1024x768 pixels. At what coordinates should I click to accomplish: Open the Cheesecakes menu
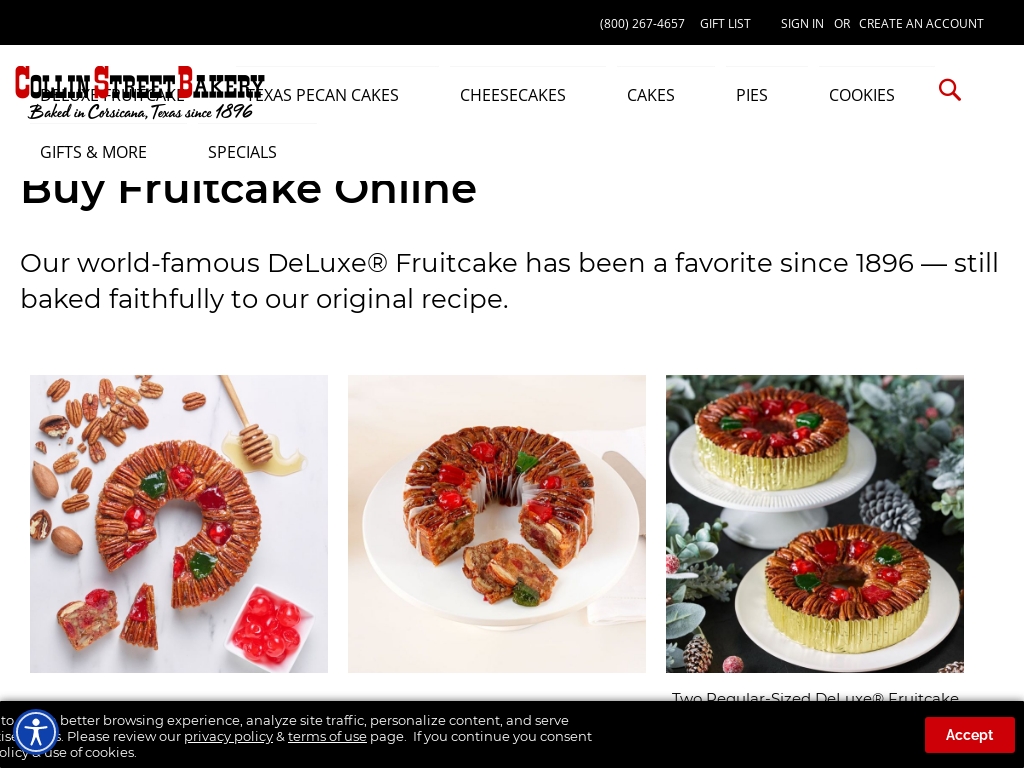point(513,95)
